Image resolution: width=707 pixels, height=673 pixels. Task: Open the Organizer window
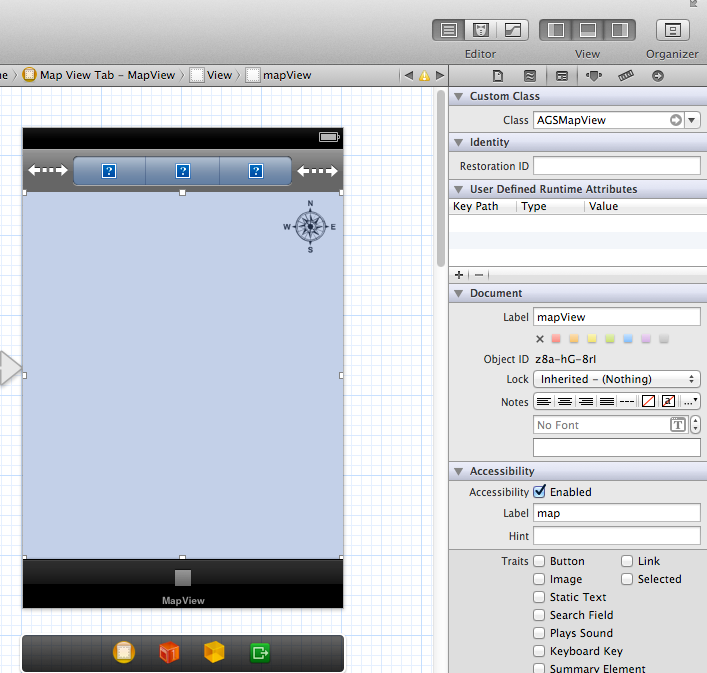click(x=672, y=30)
